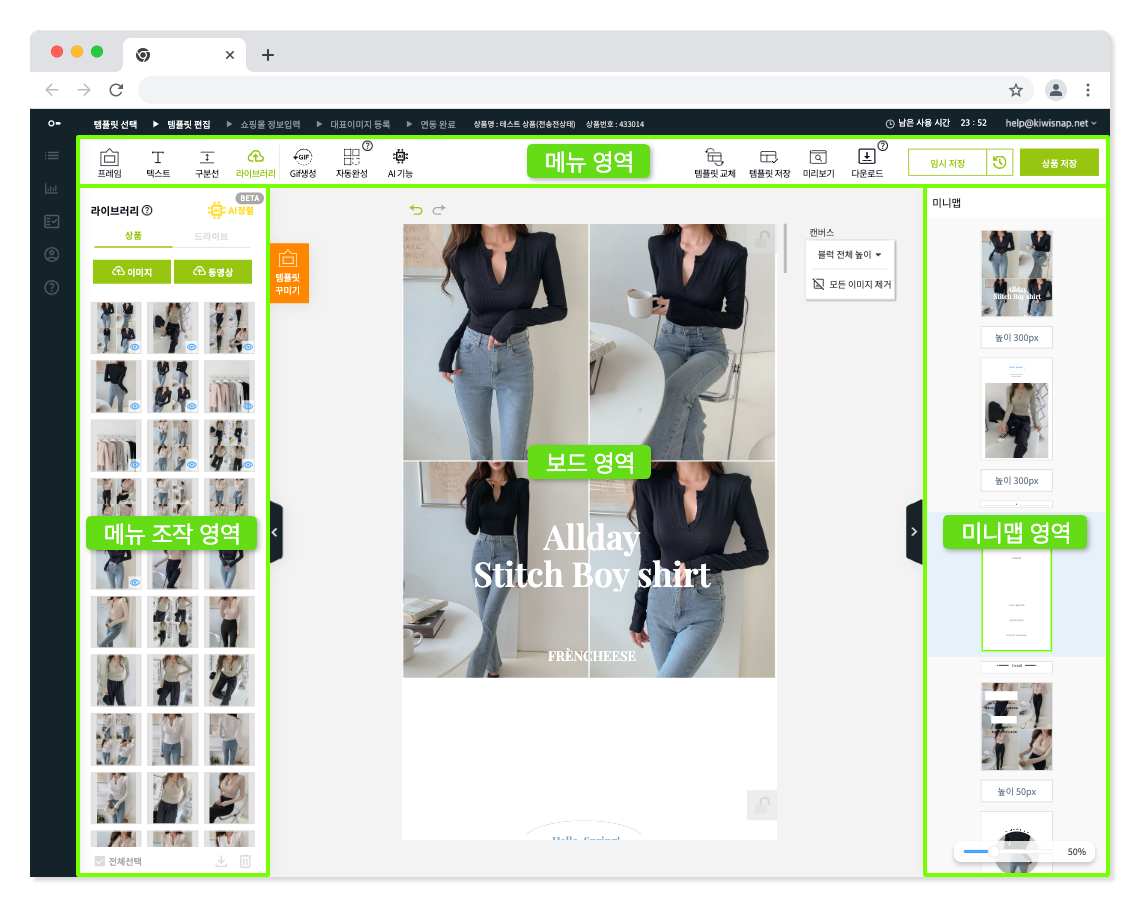Image resolution: width=1140 pixels, height=907 pixels.
Task: Toggle eye icon on first library thumbnail
Action: click(x=135, y=347)
